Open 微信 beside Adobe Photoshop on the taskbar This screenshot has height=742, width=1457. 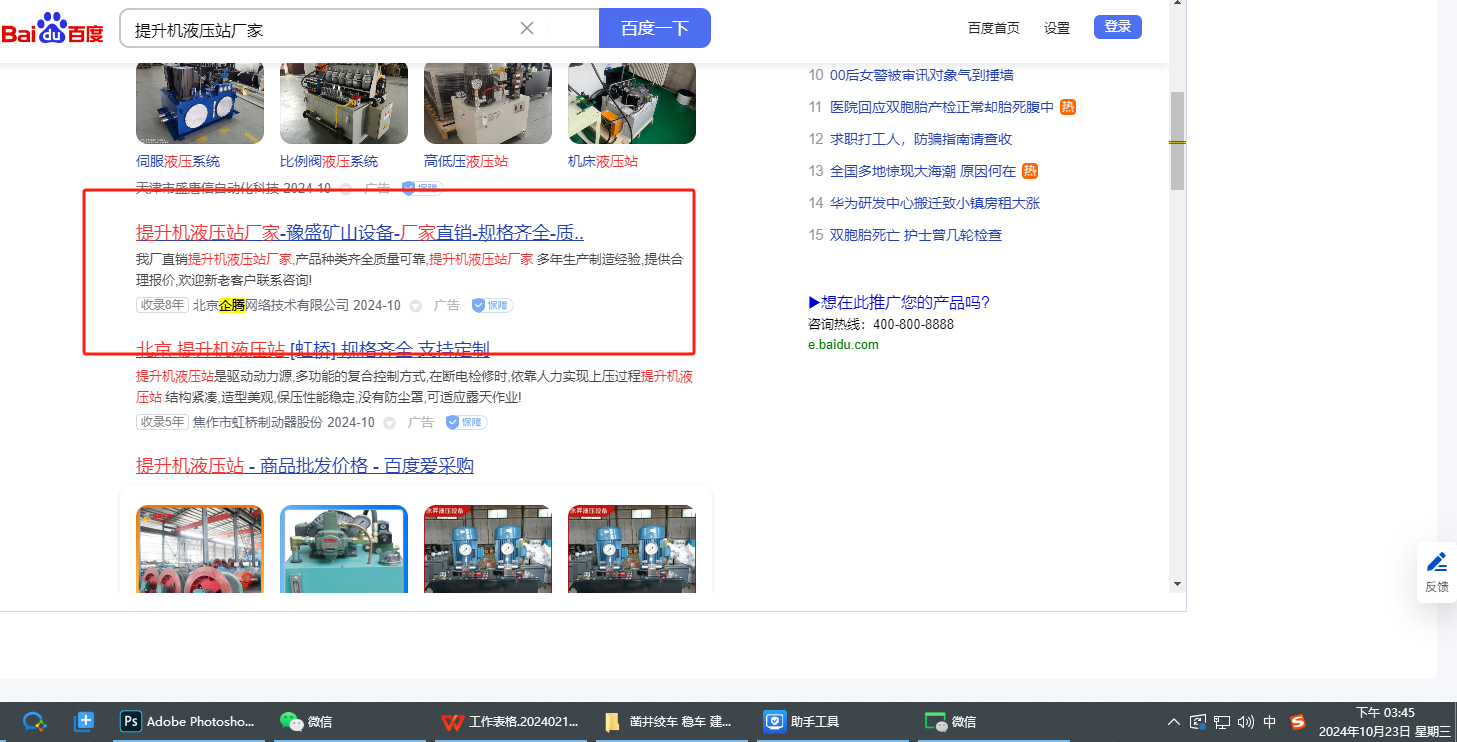pos(350,721)
